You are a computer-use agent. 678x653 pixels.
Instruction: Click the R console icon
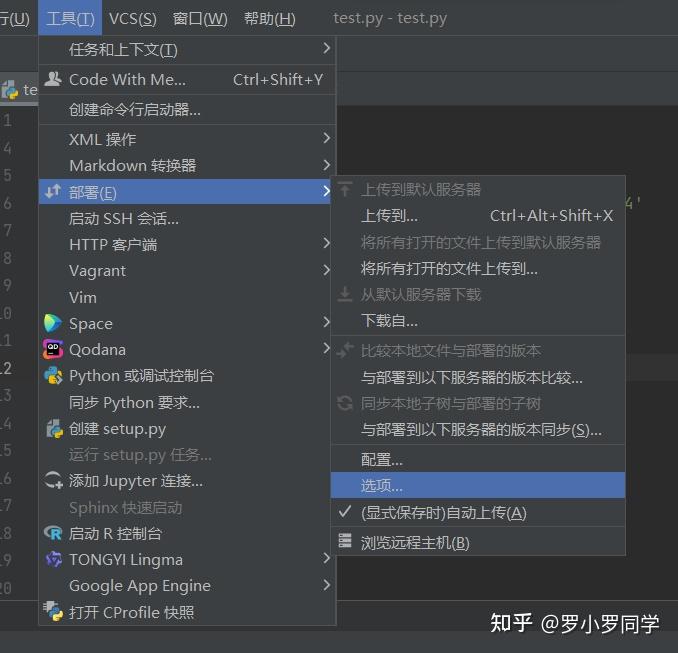click(x=53, y=533)
